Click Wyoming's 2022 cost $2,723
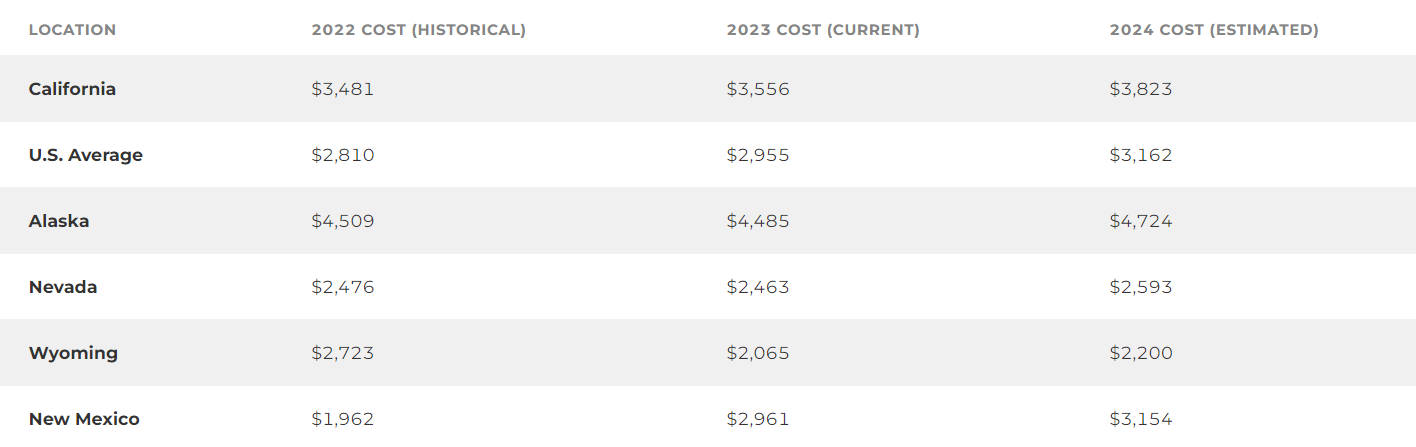This screenshot has width=1416, height=447. [343, 353]
